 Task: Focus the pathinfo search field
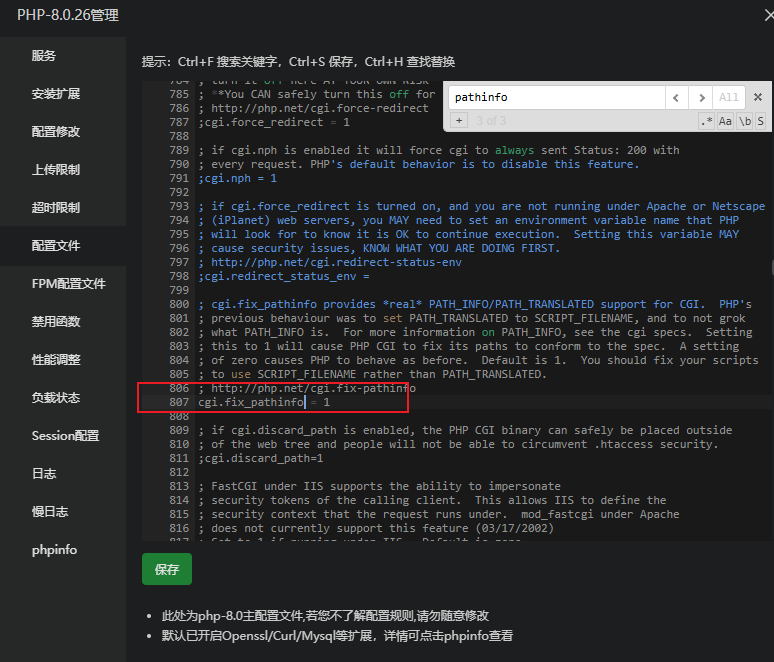557,97
